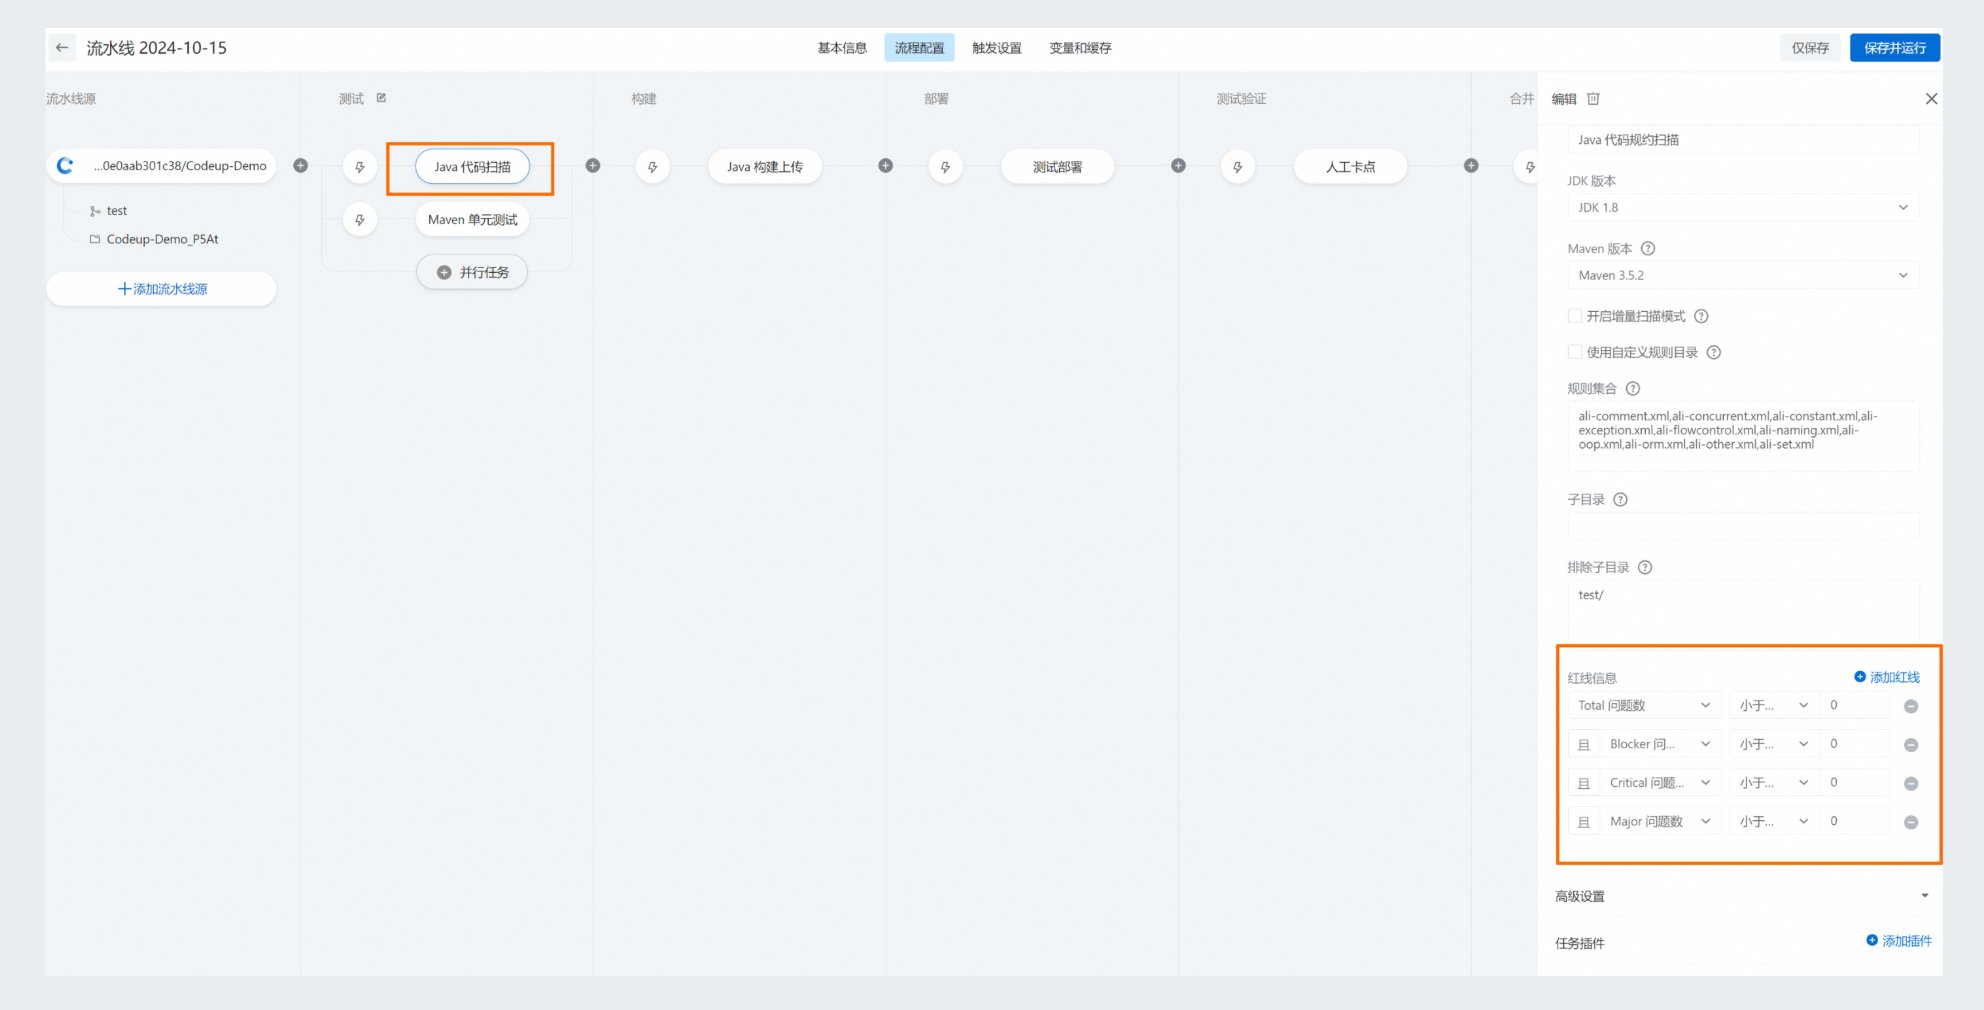This screenshot has width=1984, height=1010.
Task: Click the lightning icon before Java 构建上传
Action: (x=653, y=167)
